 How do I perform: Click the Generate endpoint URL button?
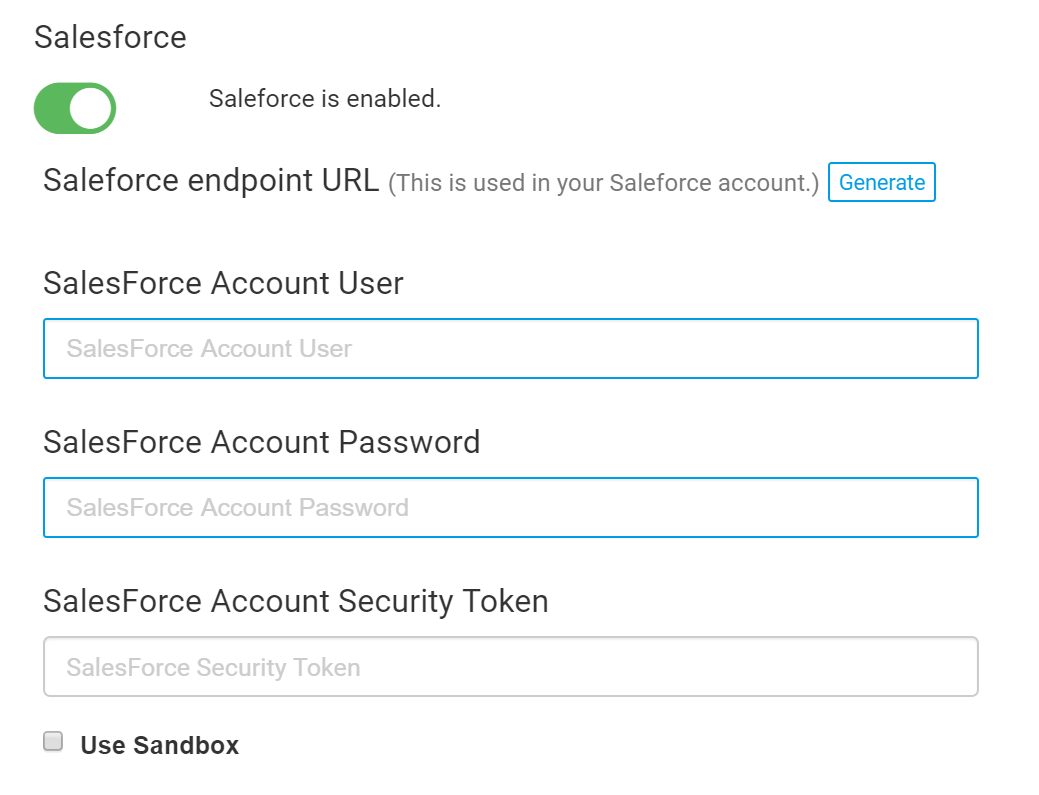pyautogui.click(x=881, y=182)
